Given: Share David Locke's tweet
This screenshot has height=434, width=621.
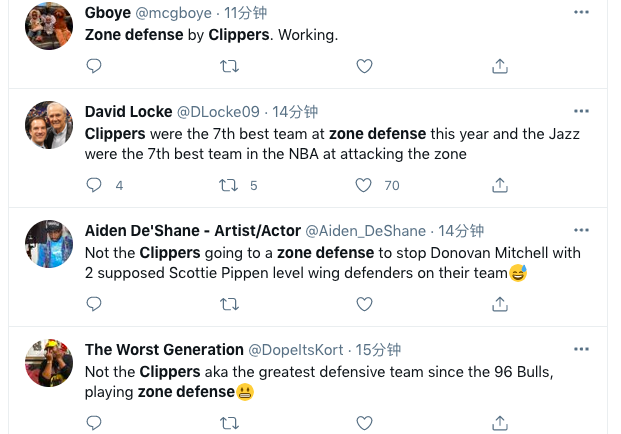Looking at the screenshot, I should 499,185.
